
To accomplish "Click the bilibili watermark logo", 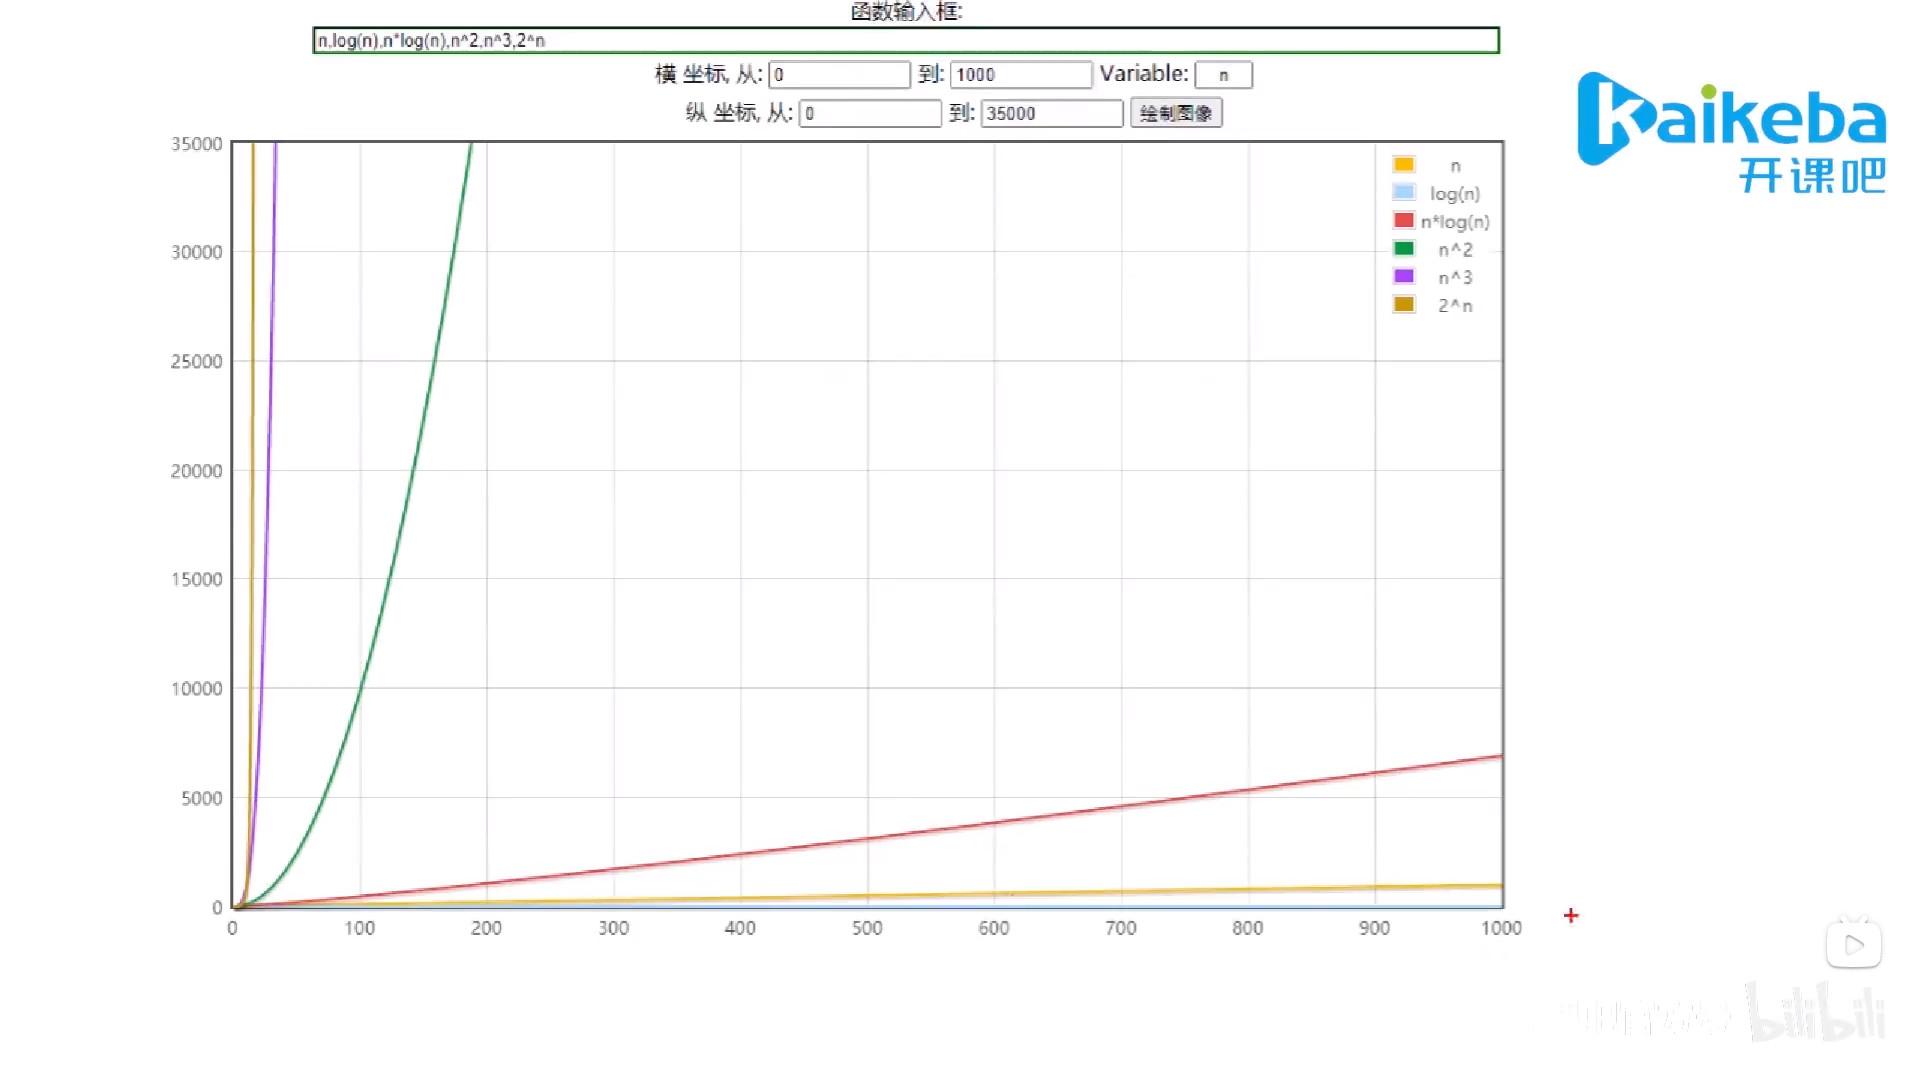I will (1816, 1014).
